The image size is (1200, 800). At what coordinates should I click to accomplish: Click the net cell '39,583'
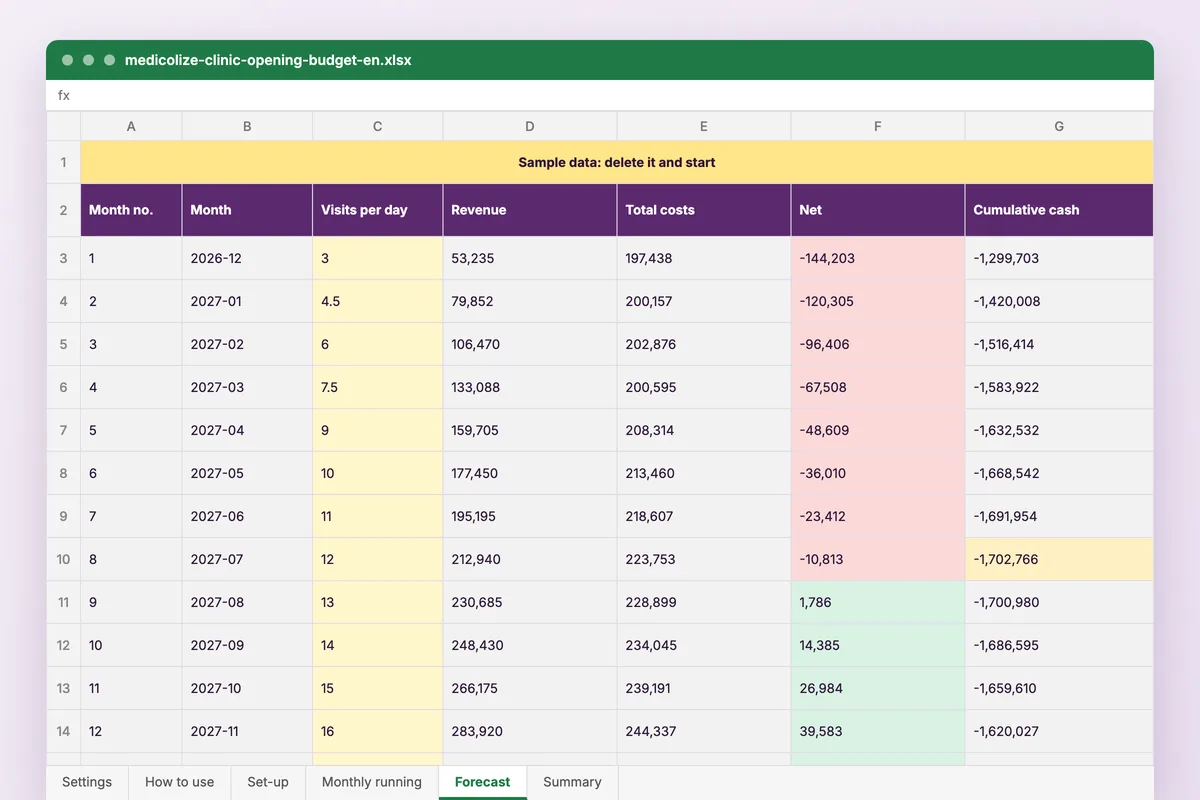[878, 731]
